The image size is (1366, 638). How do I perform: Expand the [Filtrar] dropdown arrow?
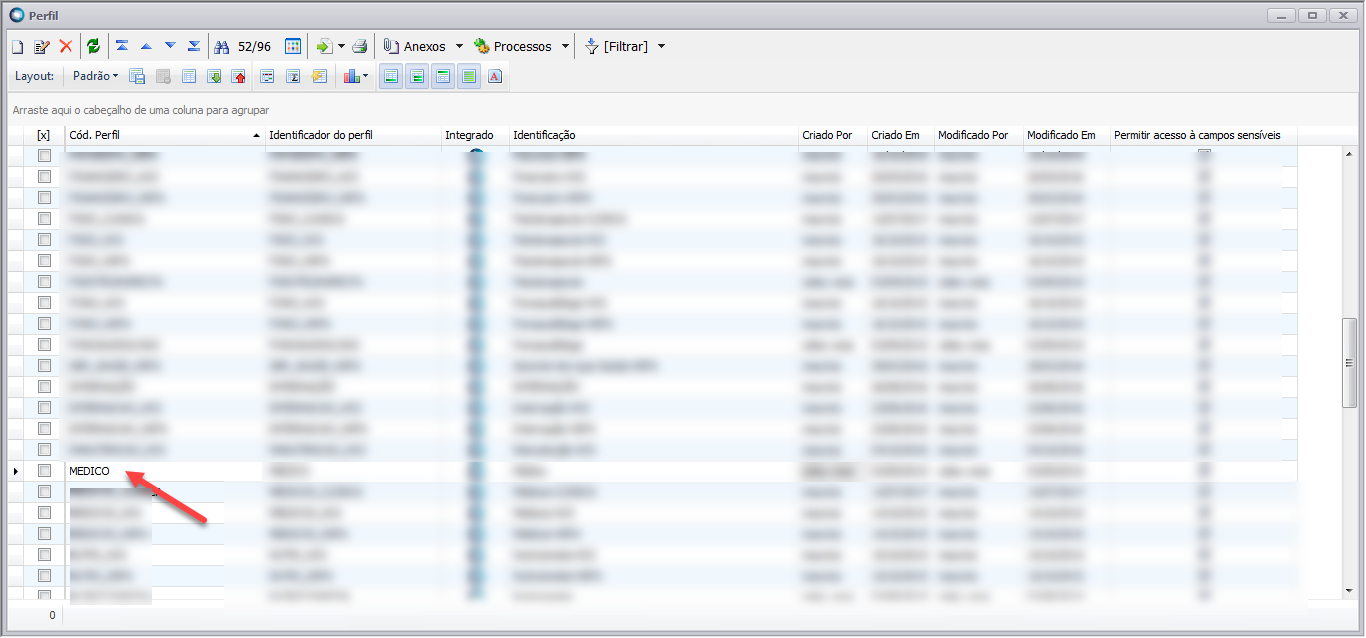point(661,47)
